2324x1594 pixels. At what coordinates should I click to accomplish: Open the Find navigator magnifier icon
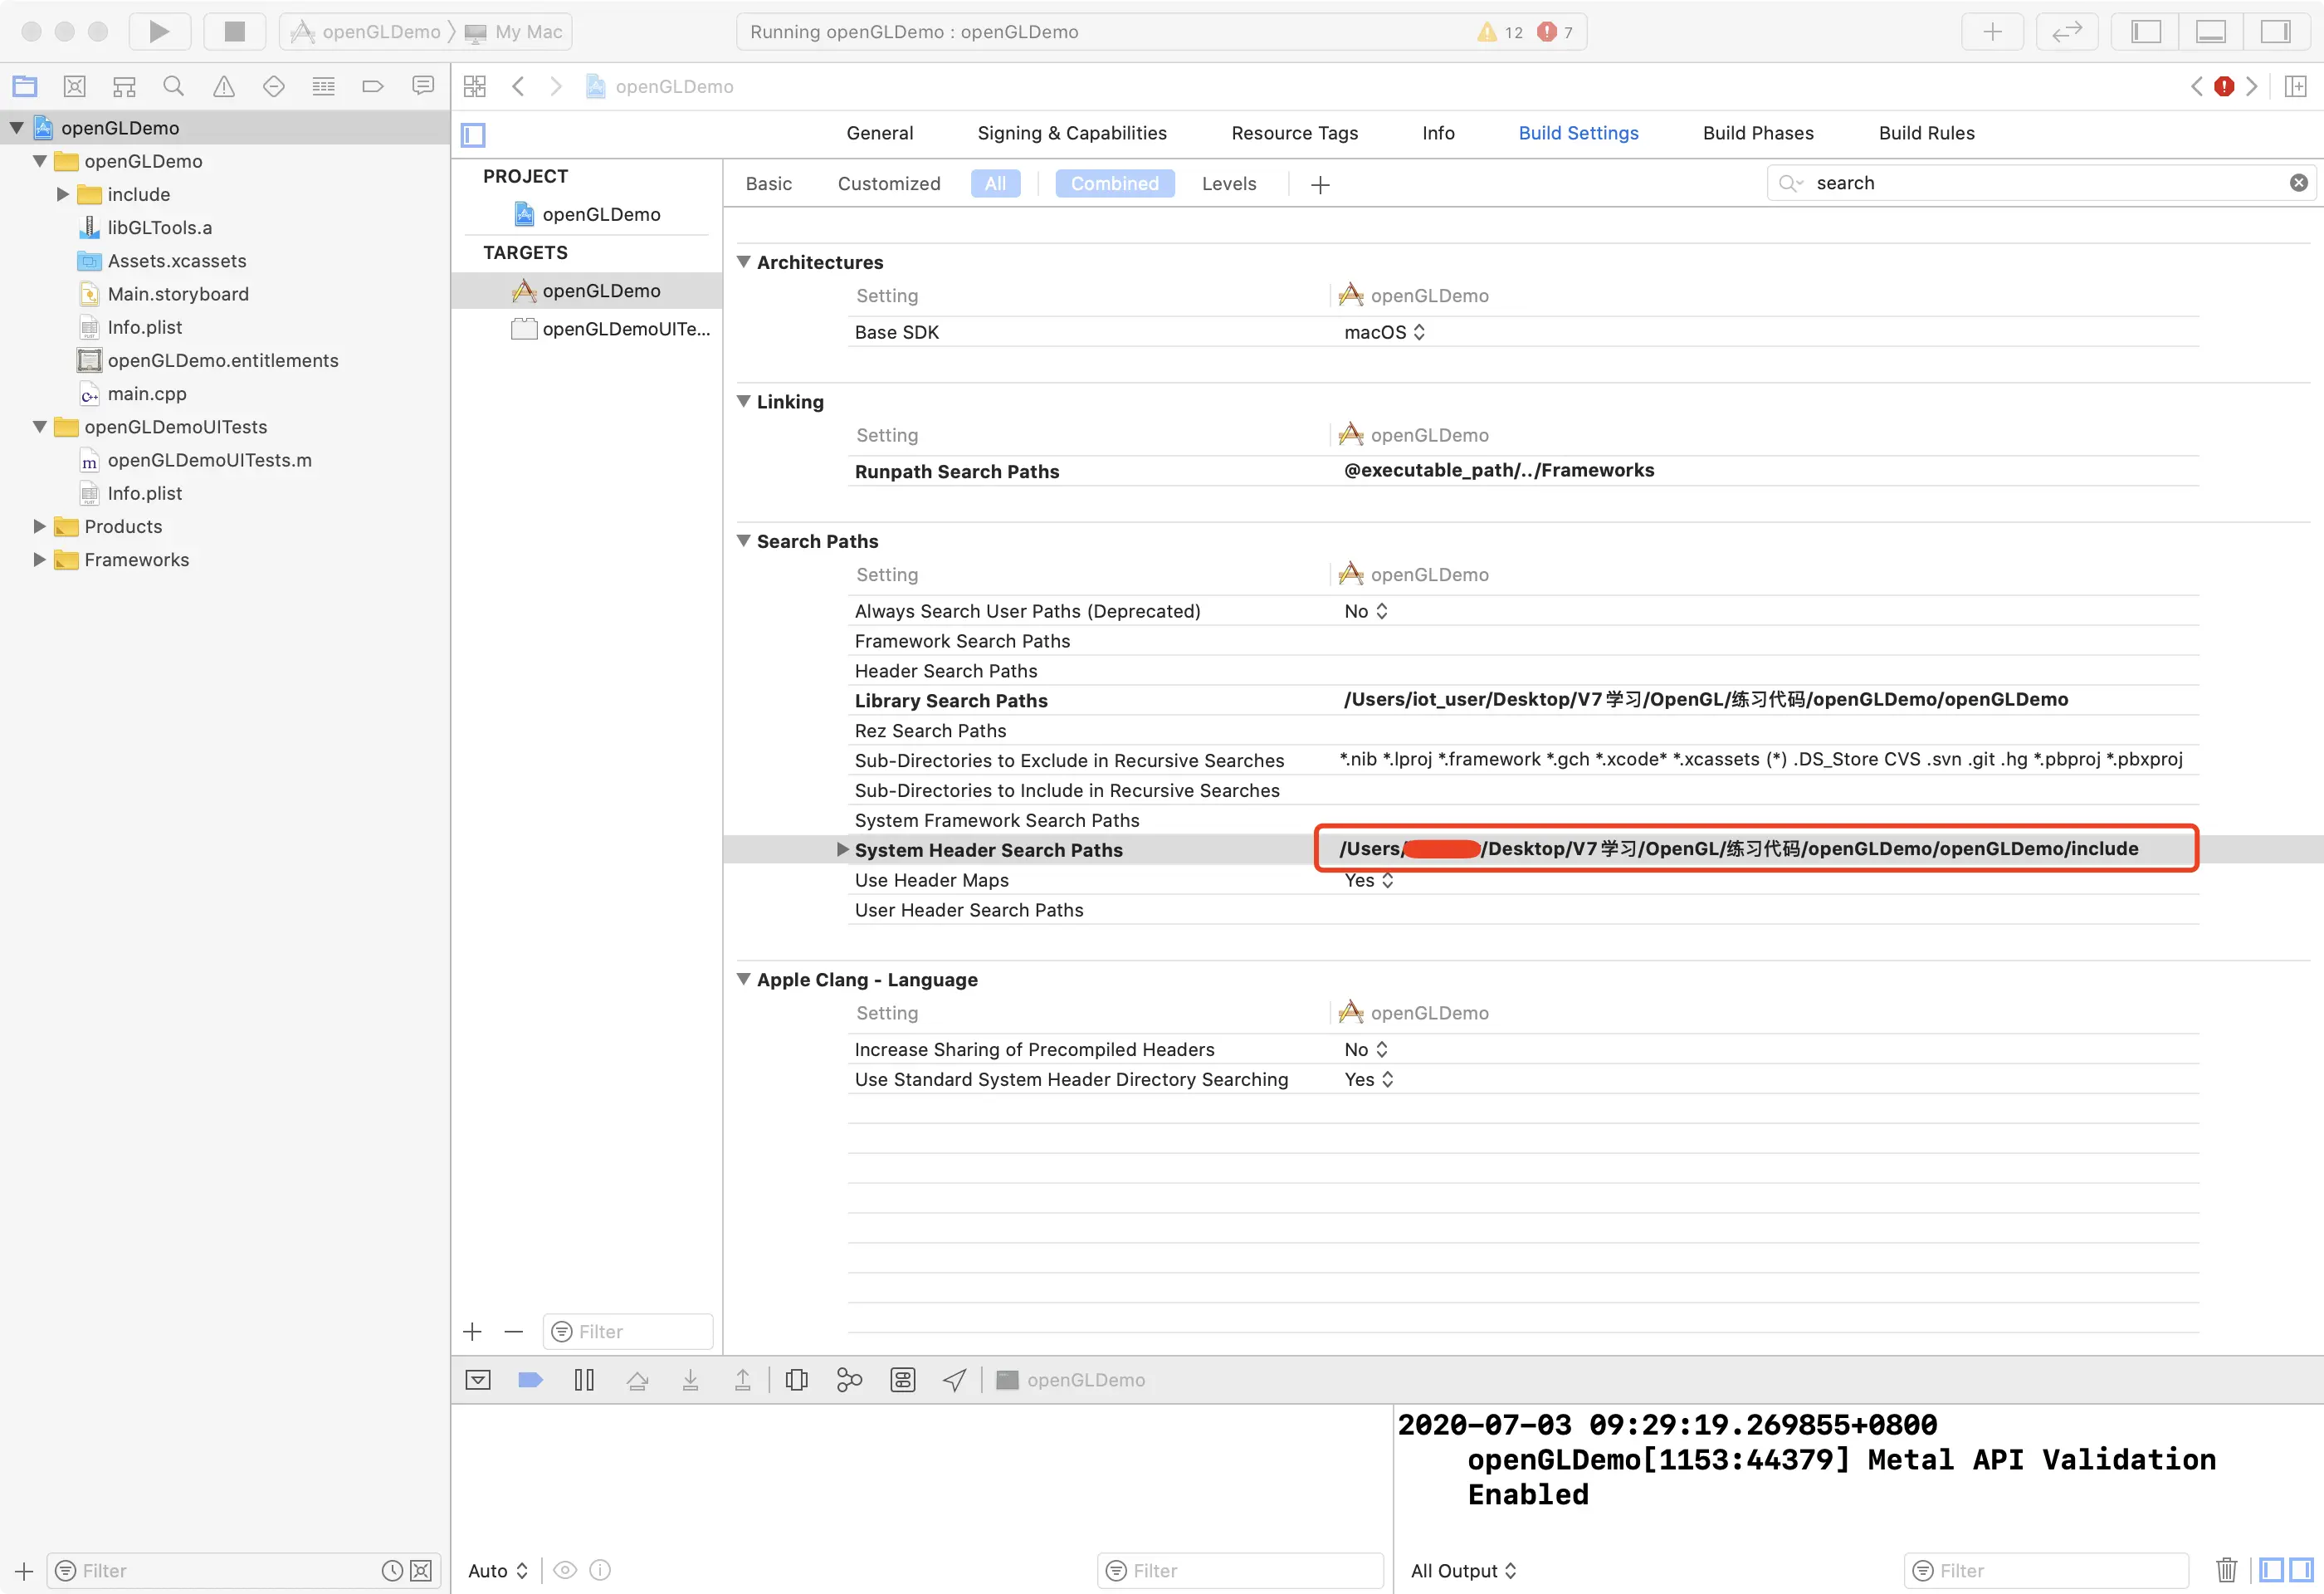(x=173, y=87)
